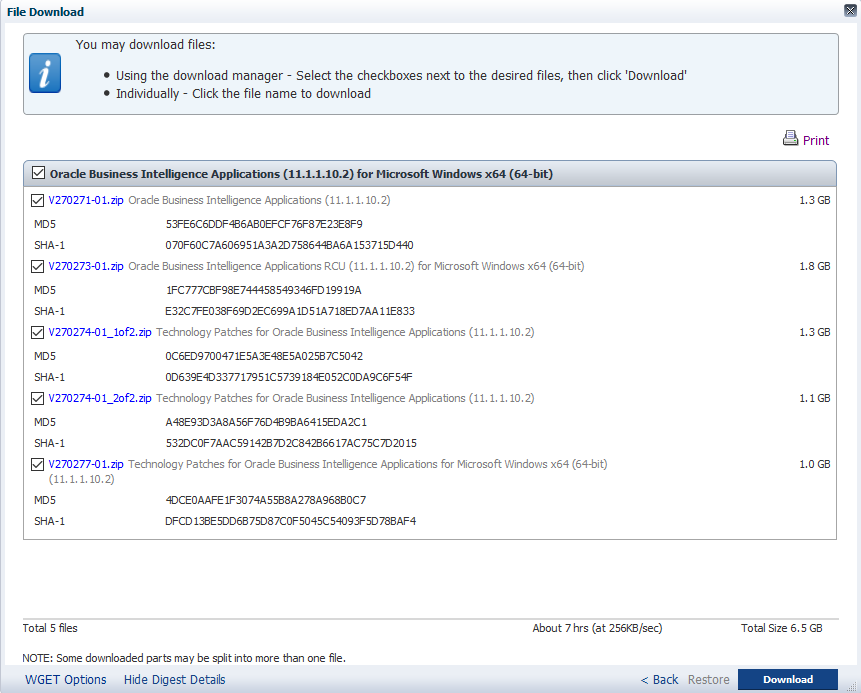Download V270274-01_2of2.zip individually
Viewport: 861px width, 693px height.
(x=100, y=398)
